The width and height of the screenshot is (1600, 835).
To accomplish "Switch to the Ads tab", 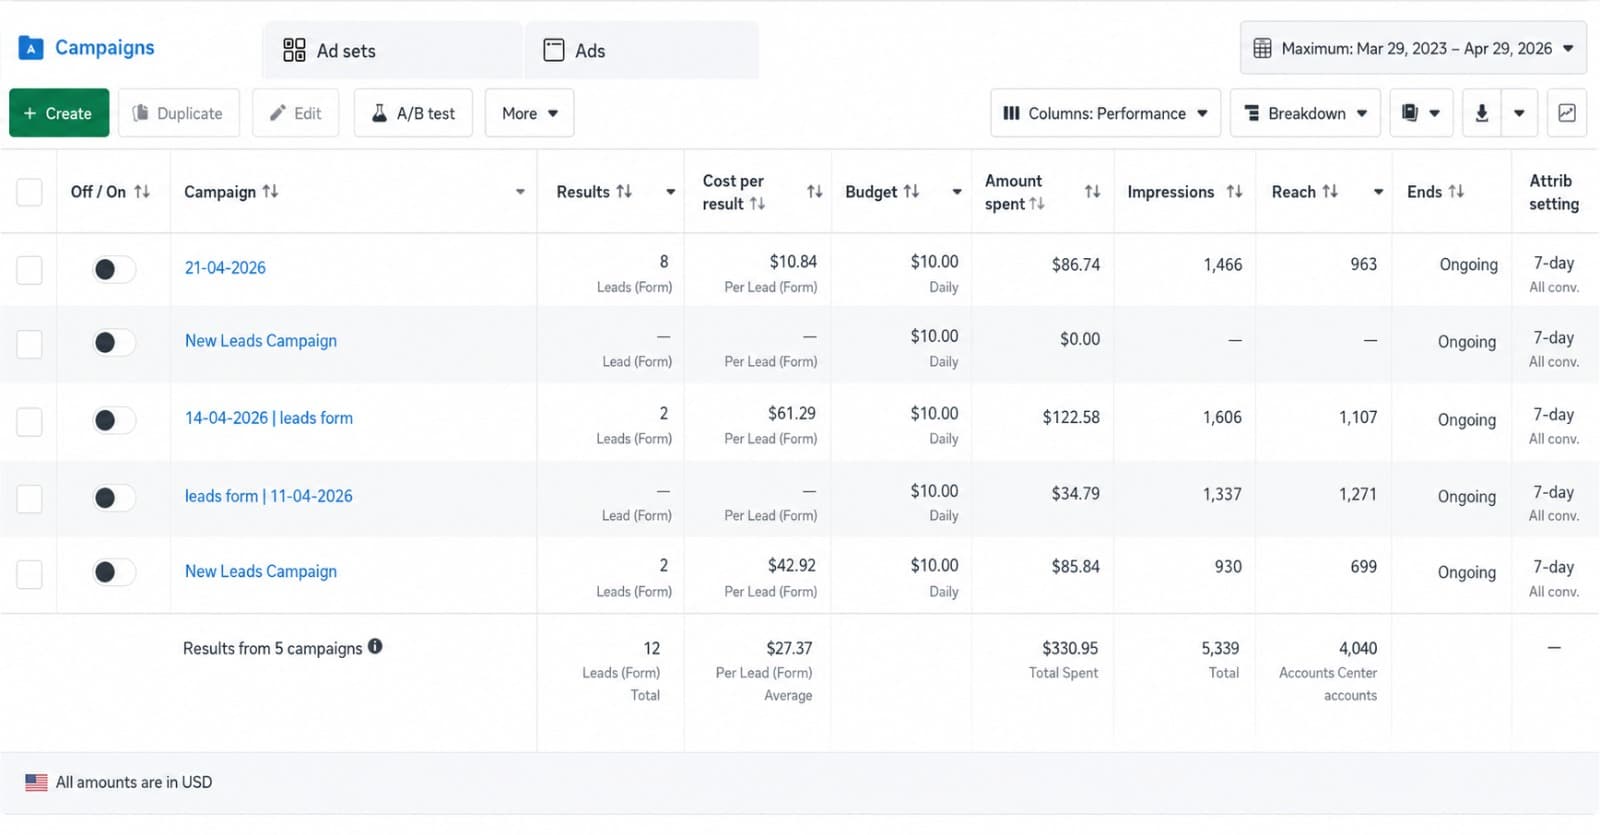I will [x=641, y=50].
